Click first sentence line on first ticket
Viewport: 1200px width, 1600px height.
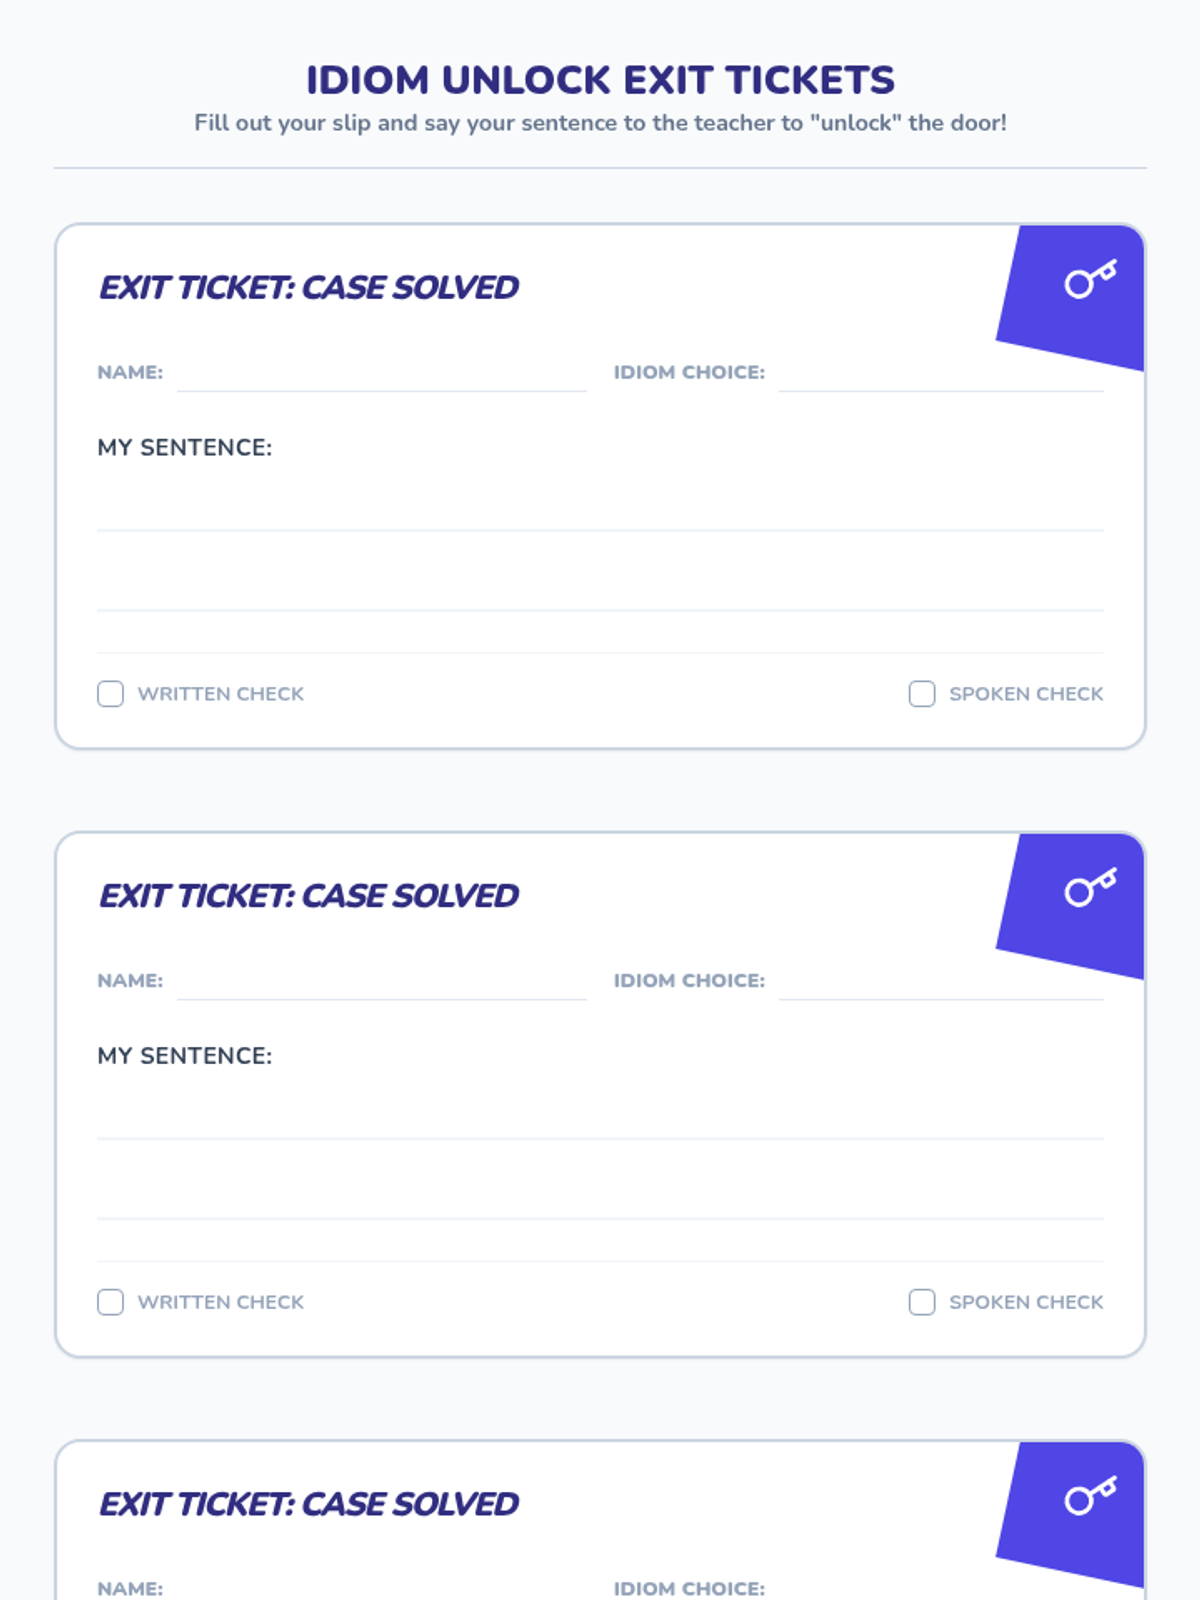tap(600, 512)
